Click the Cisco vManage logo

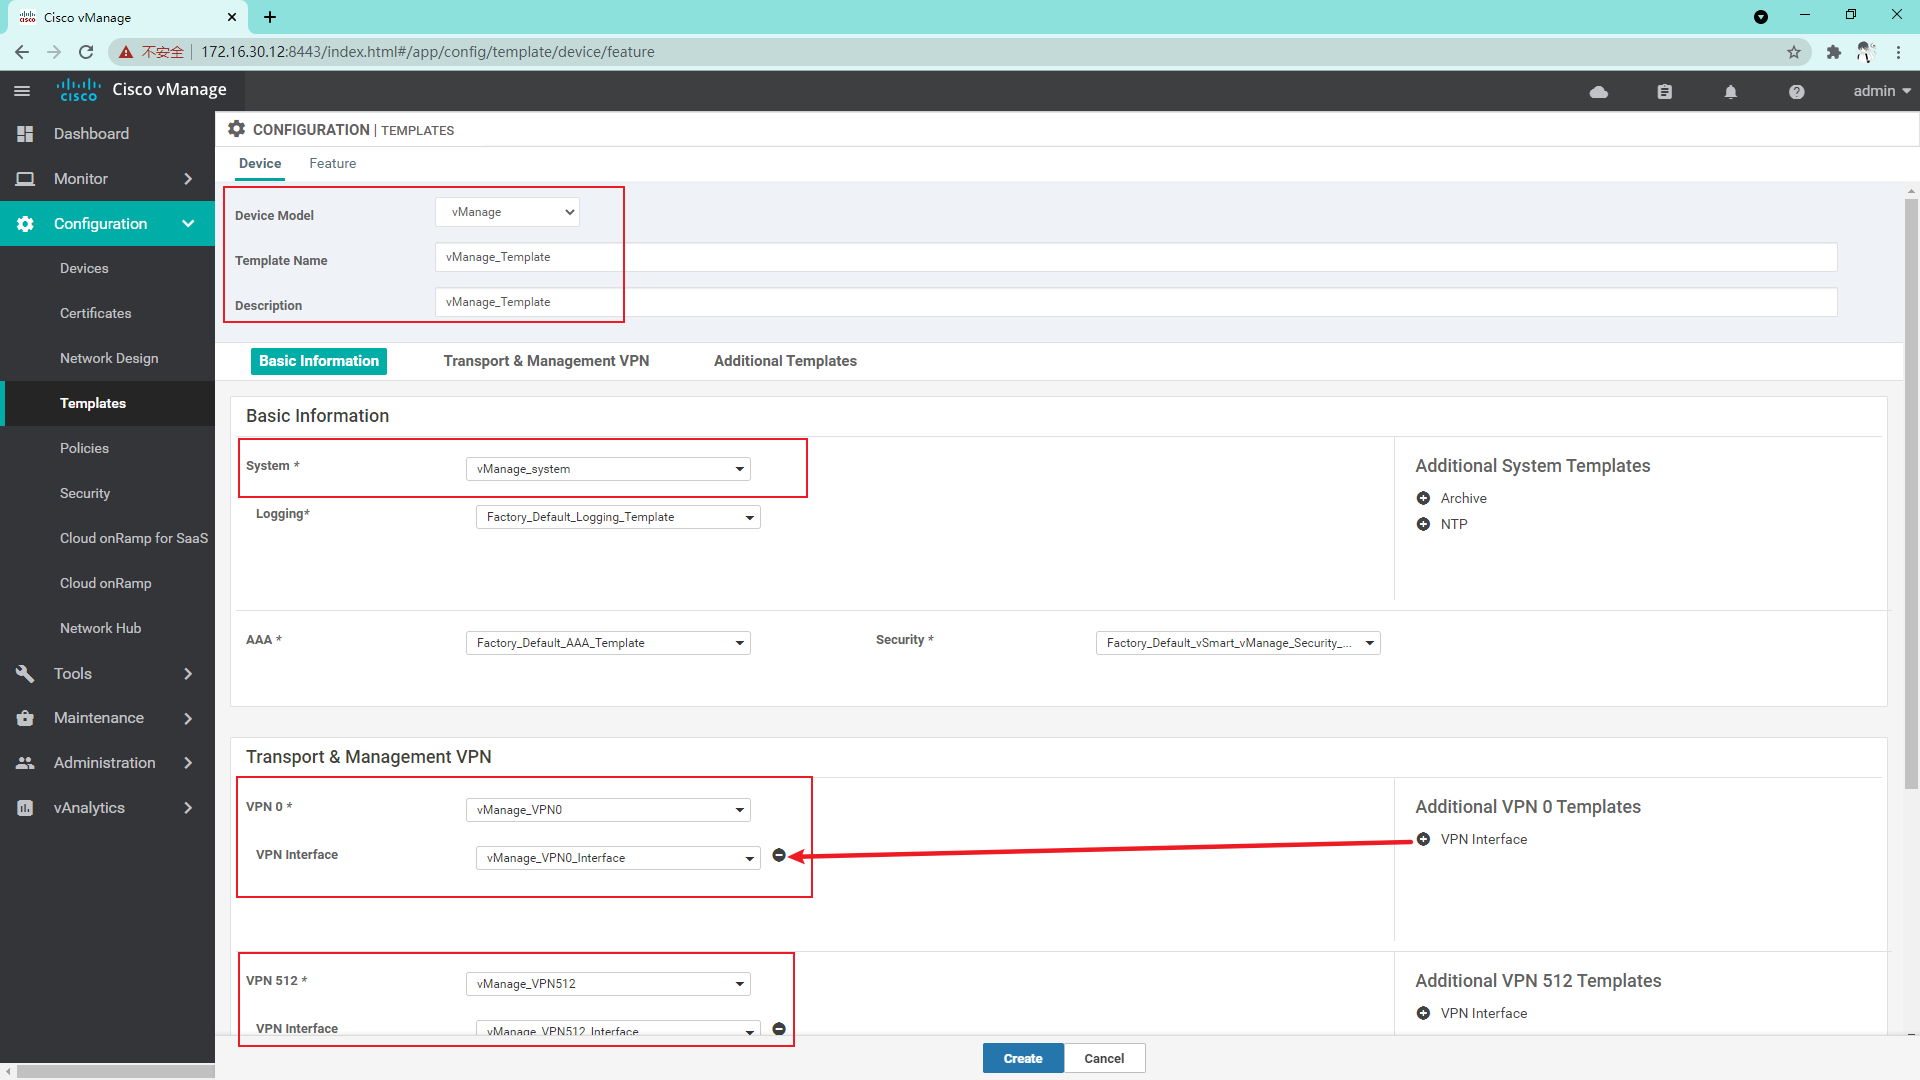79,89
